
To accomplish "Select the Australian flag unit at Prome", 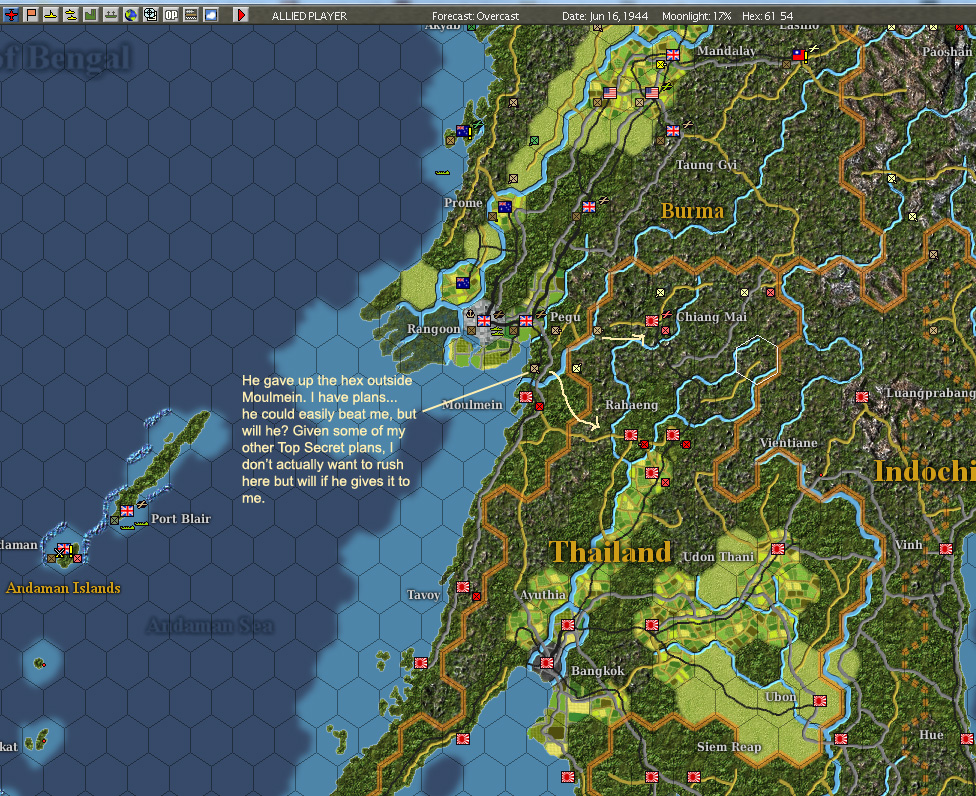I will pos(505,207).
